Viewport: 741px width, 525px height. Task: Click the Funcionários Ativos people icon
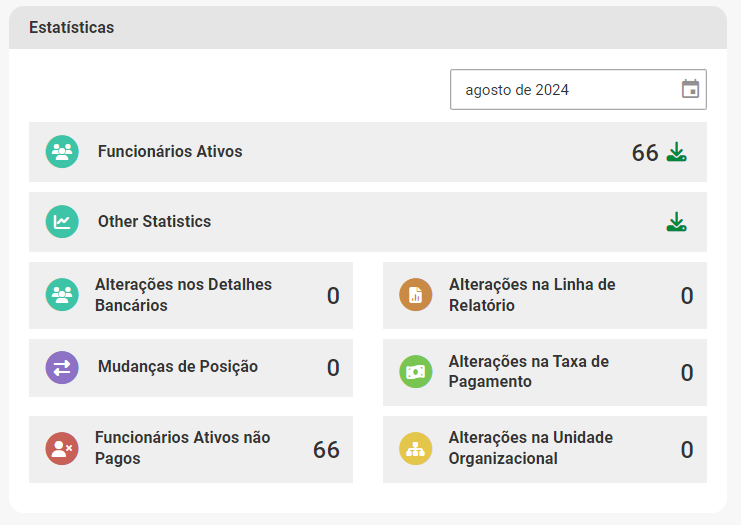tap(62, 152)
